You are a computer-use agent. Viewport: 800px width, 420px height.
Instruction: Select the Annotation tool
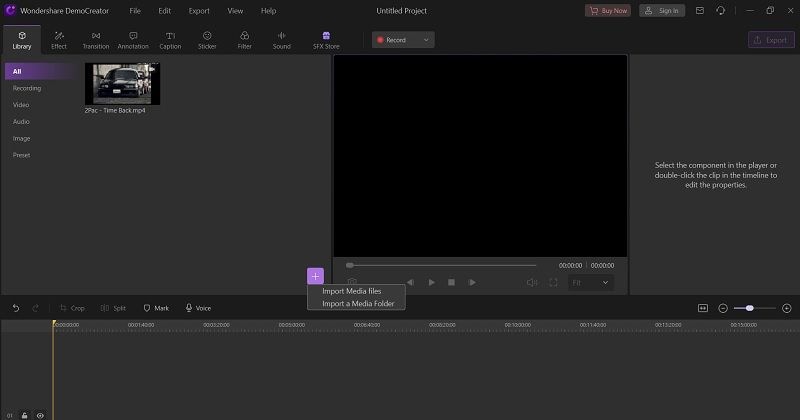coord(133,40)
